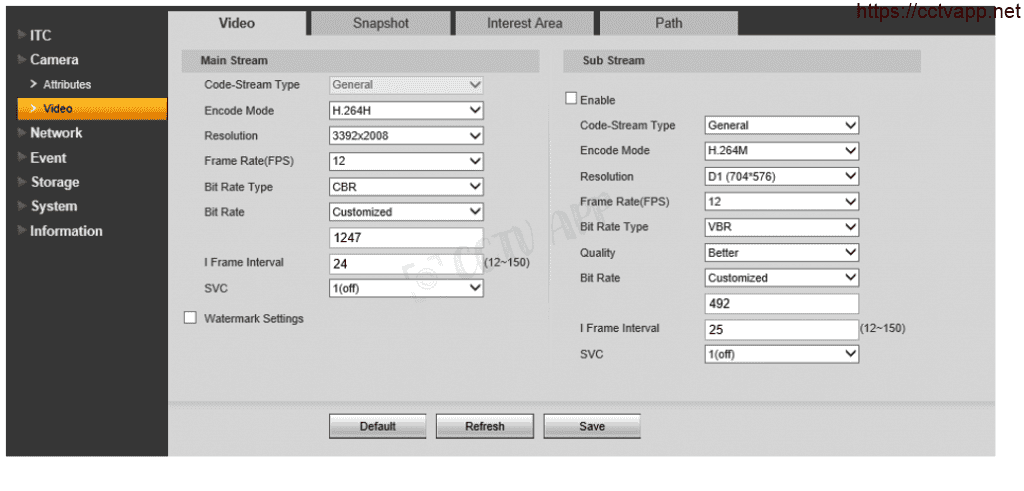Click the Save button
Screen dimensions: 1024x491
tap(591, 426)
